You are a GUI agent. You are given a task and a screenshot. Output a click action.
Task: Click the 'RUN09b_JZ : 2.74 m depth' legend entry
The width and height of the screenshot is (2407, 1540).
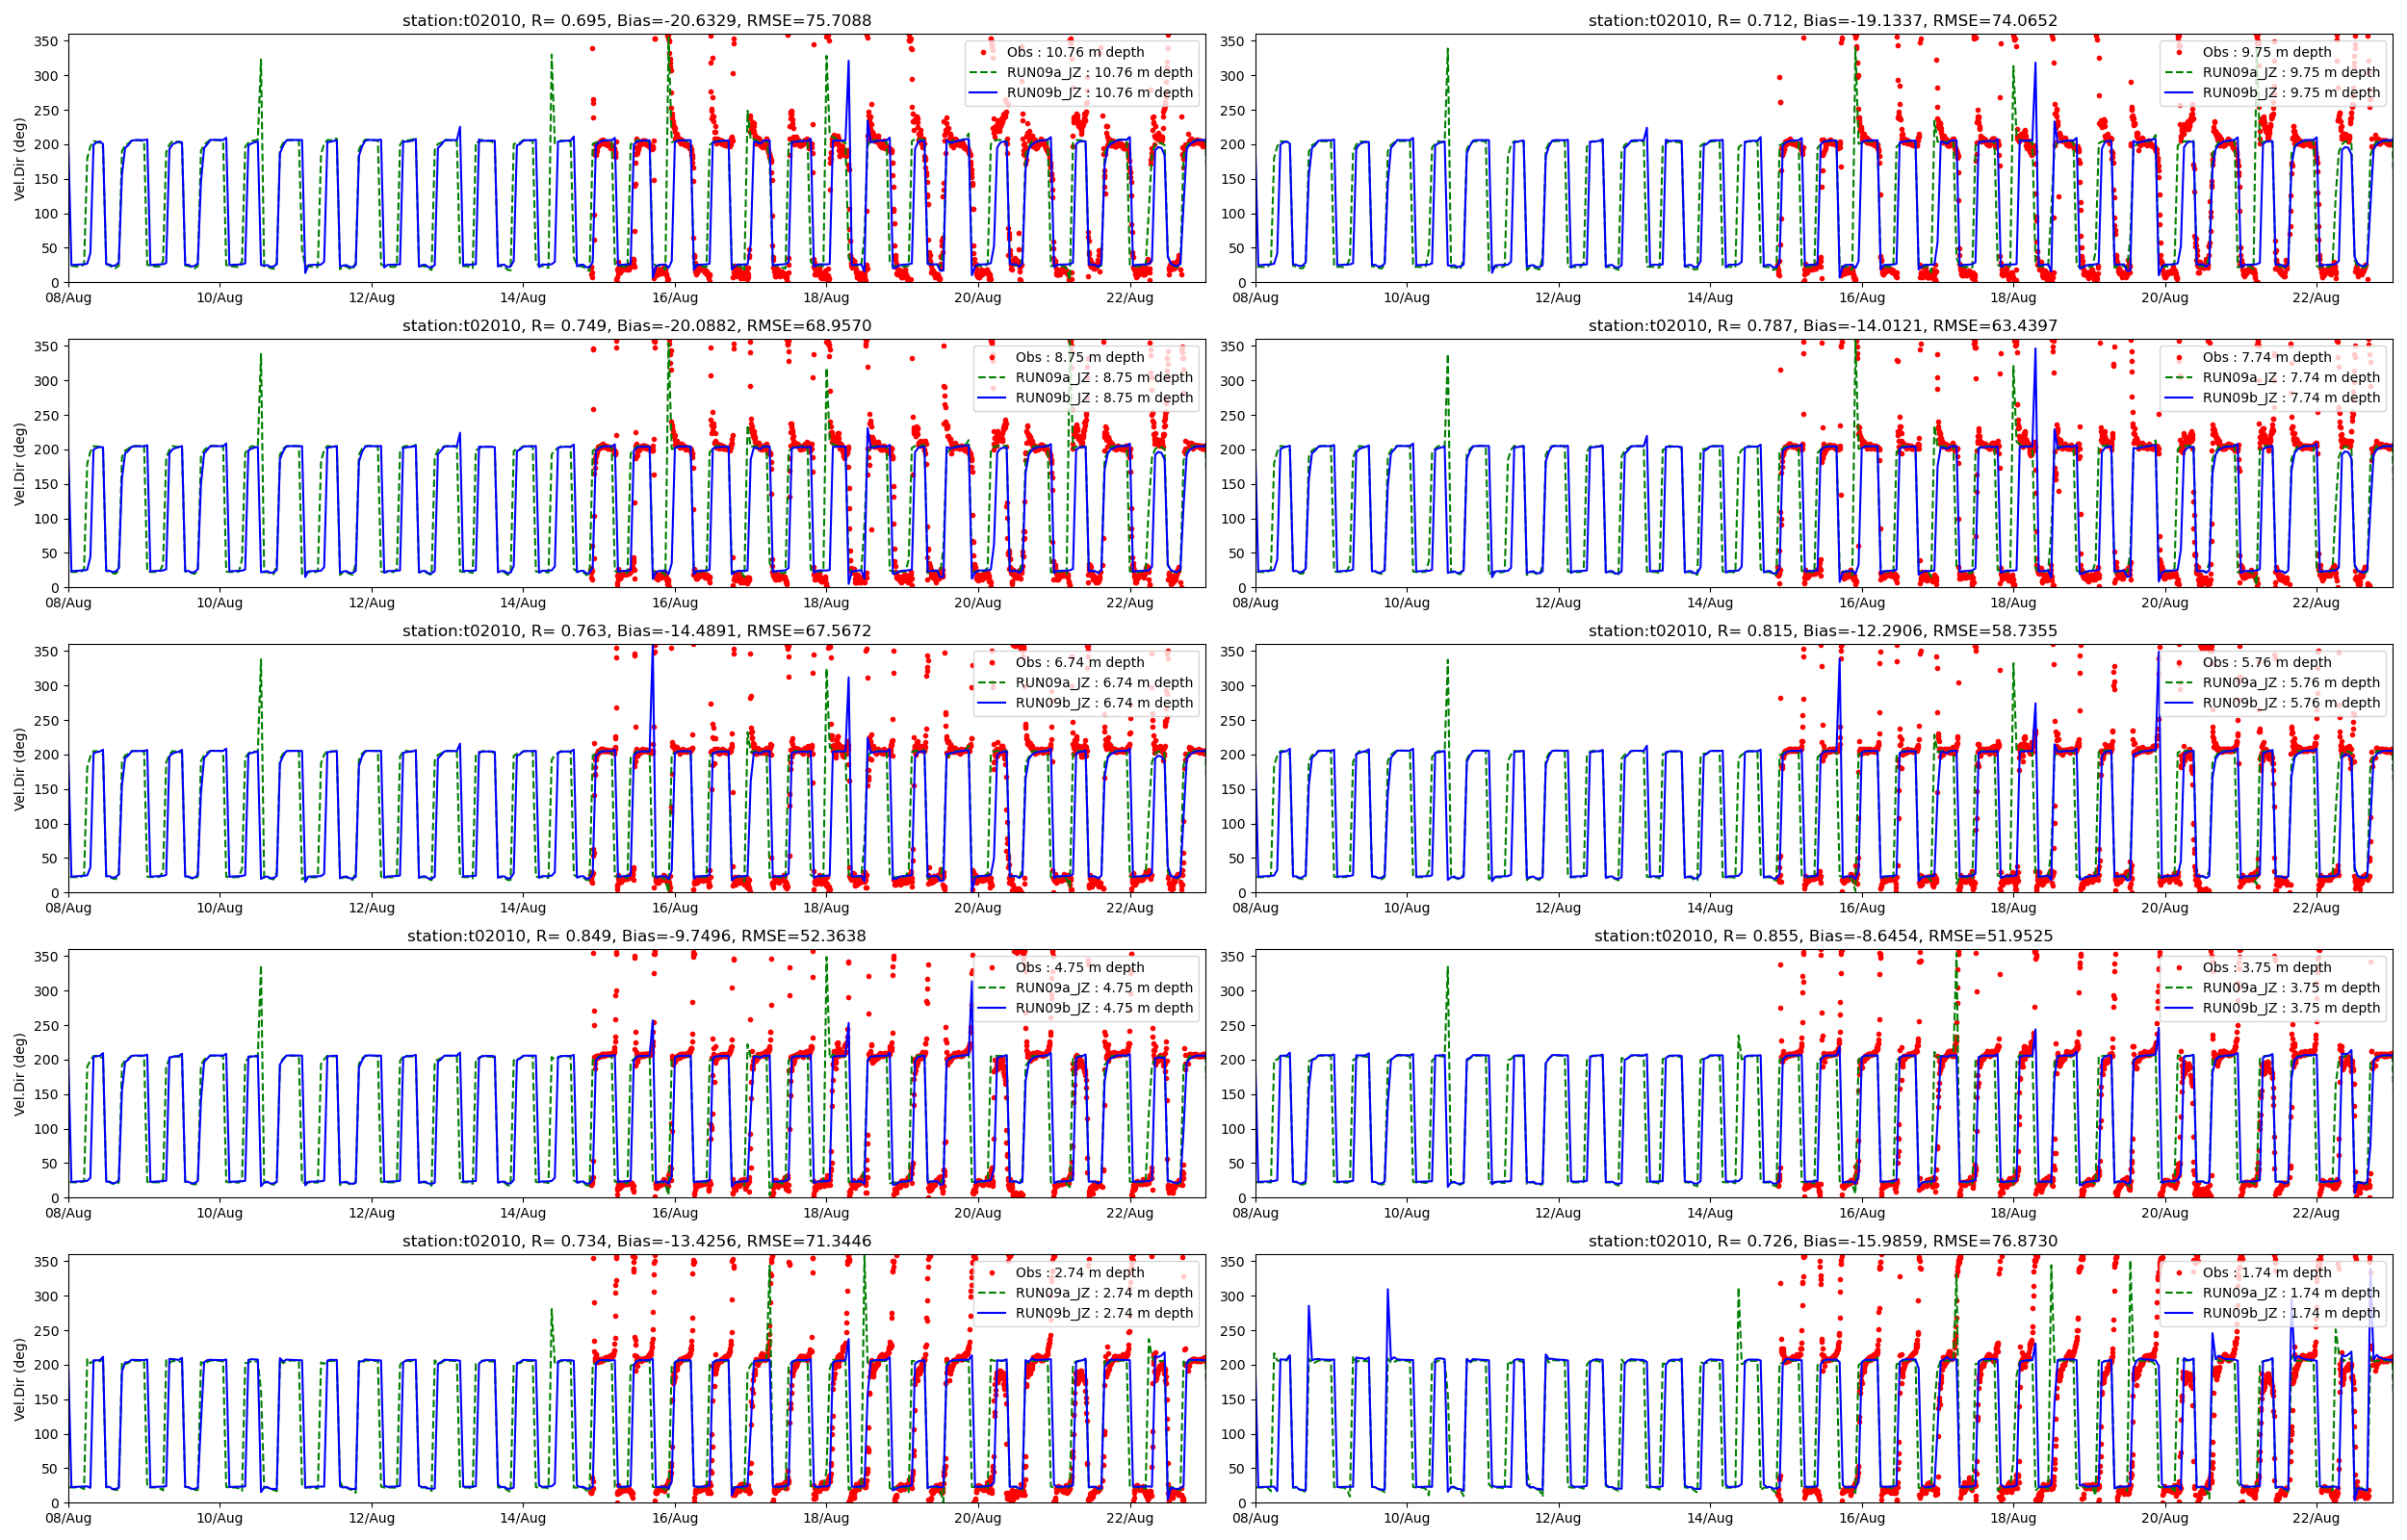1104,1313
